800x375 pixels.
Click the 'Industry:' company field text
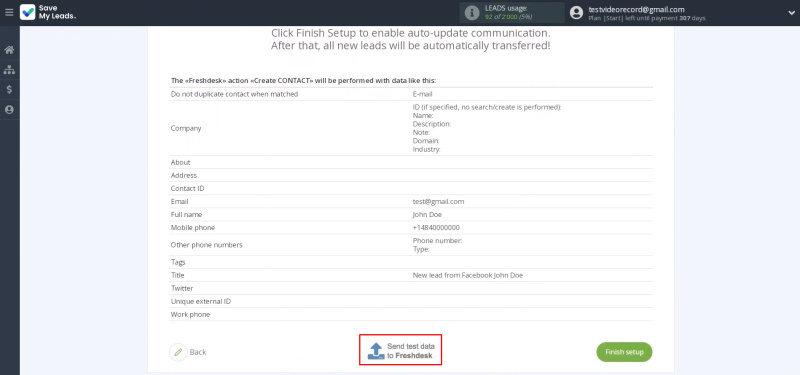coord(427,150)
